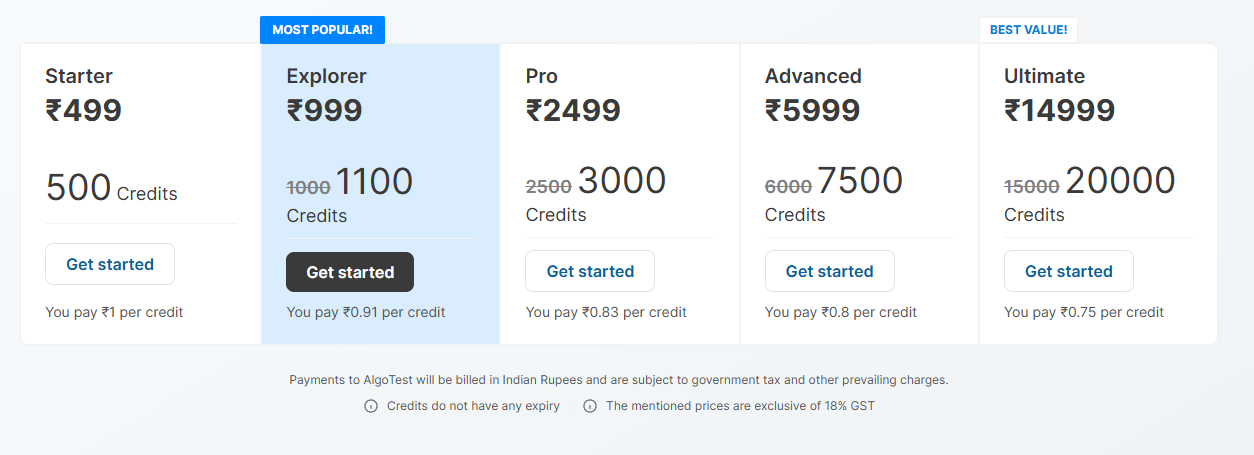Viewport: 1254px width, 455px height.
Task: Click Get started under Explorer plan
Action: pos(350,272)
